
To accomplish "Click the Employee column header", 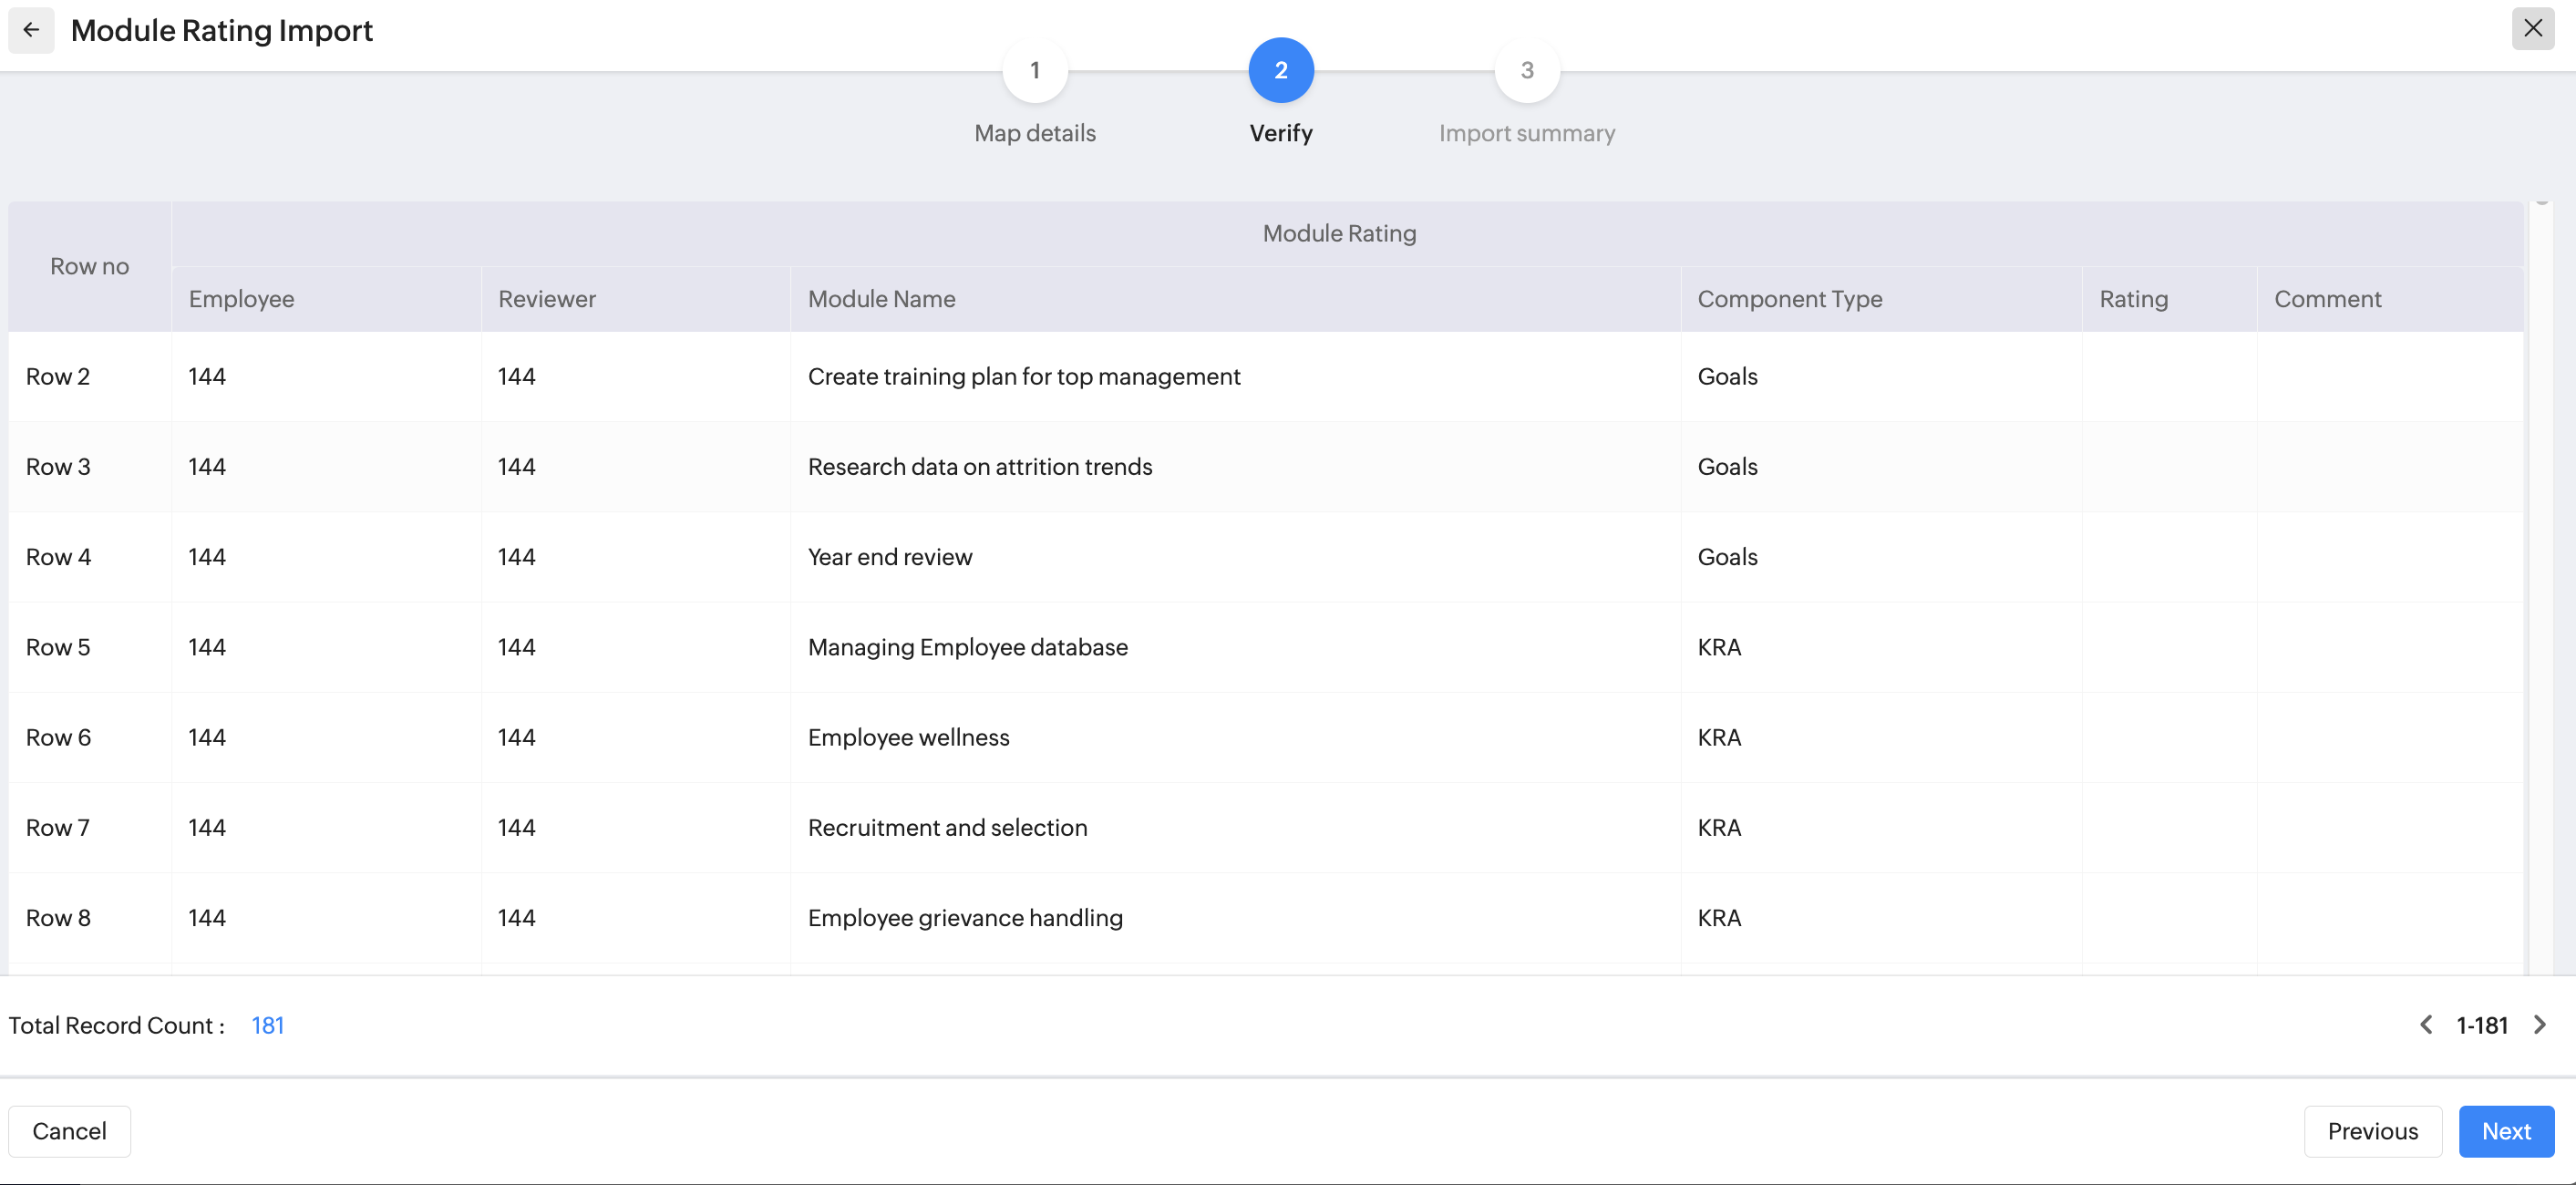I will pos(241,299).
